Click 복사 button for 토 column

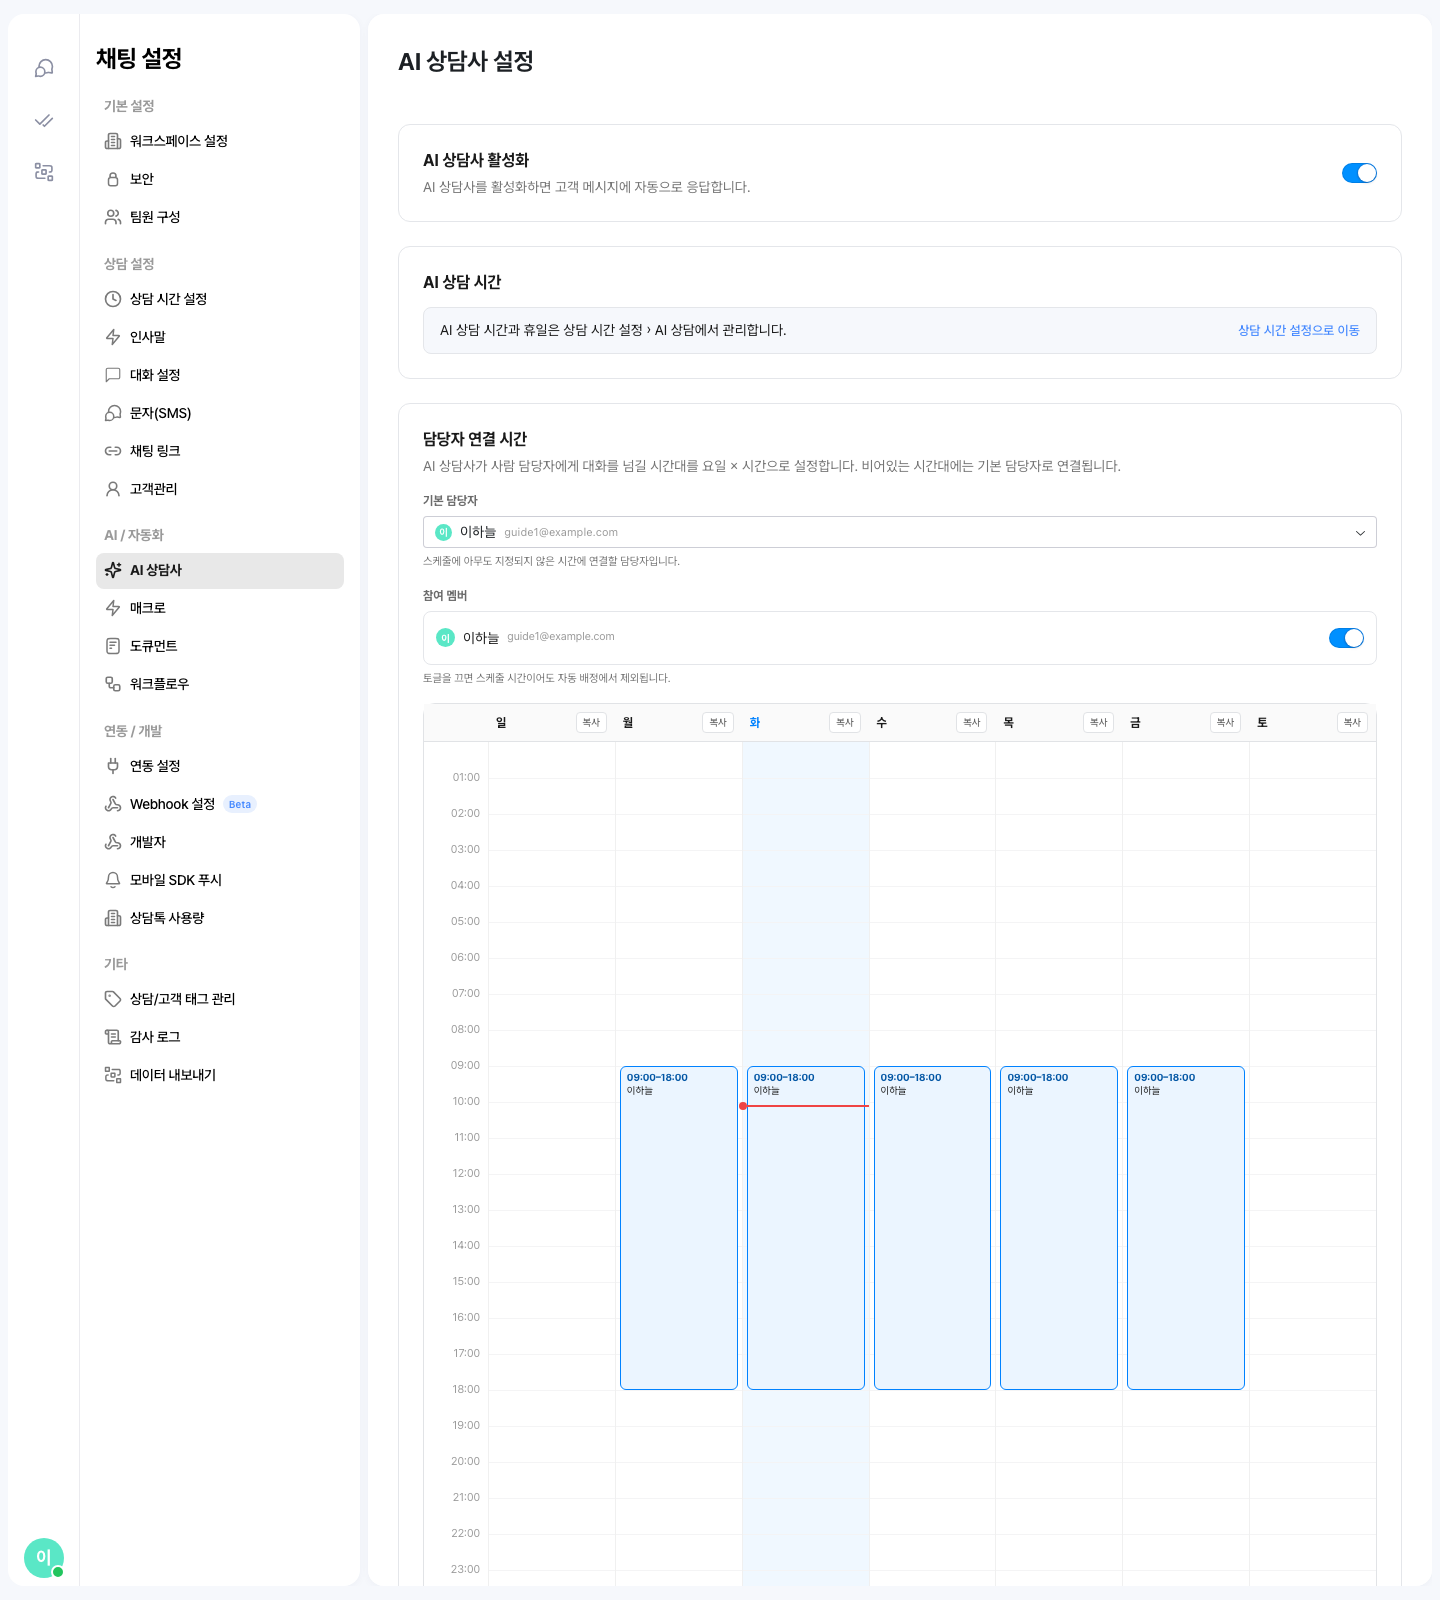(x=1353, y=722)
